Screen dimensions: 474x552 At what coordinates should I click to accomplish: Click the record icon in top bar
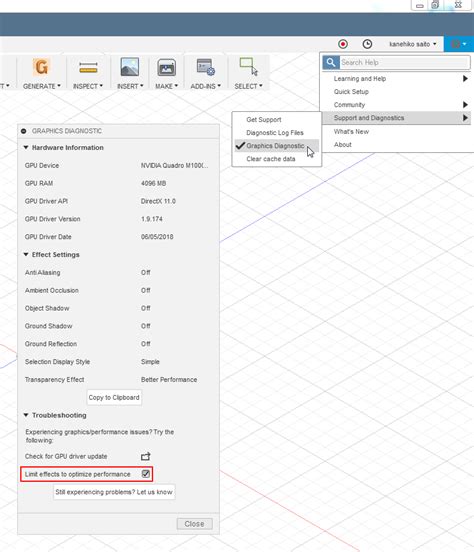click(x=343, y=44)
